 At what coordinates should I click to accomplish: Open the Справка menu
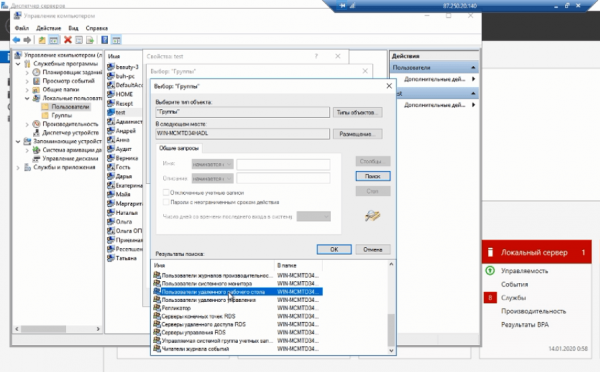[96, 28]
